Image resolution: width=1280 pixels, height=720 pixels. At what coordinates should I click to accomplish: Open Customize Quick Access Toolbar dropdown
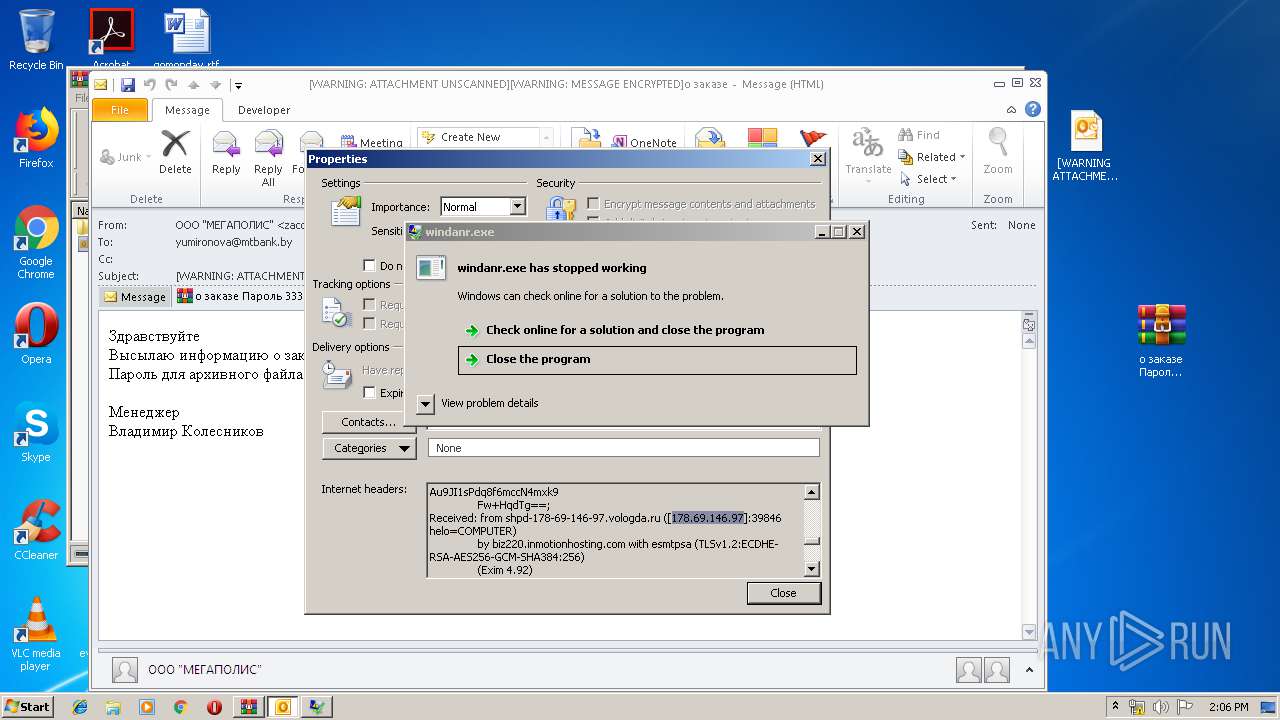coord(239,86)
